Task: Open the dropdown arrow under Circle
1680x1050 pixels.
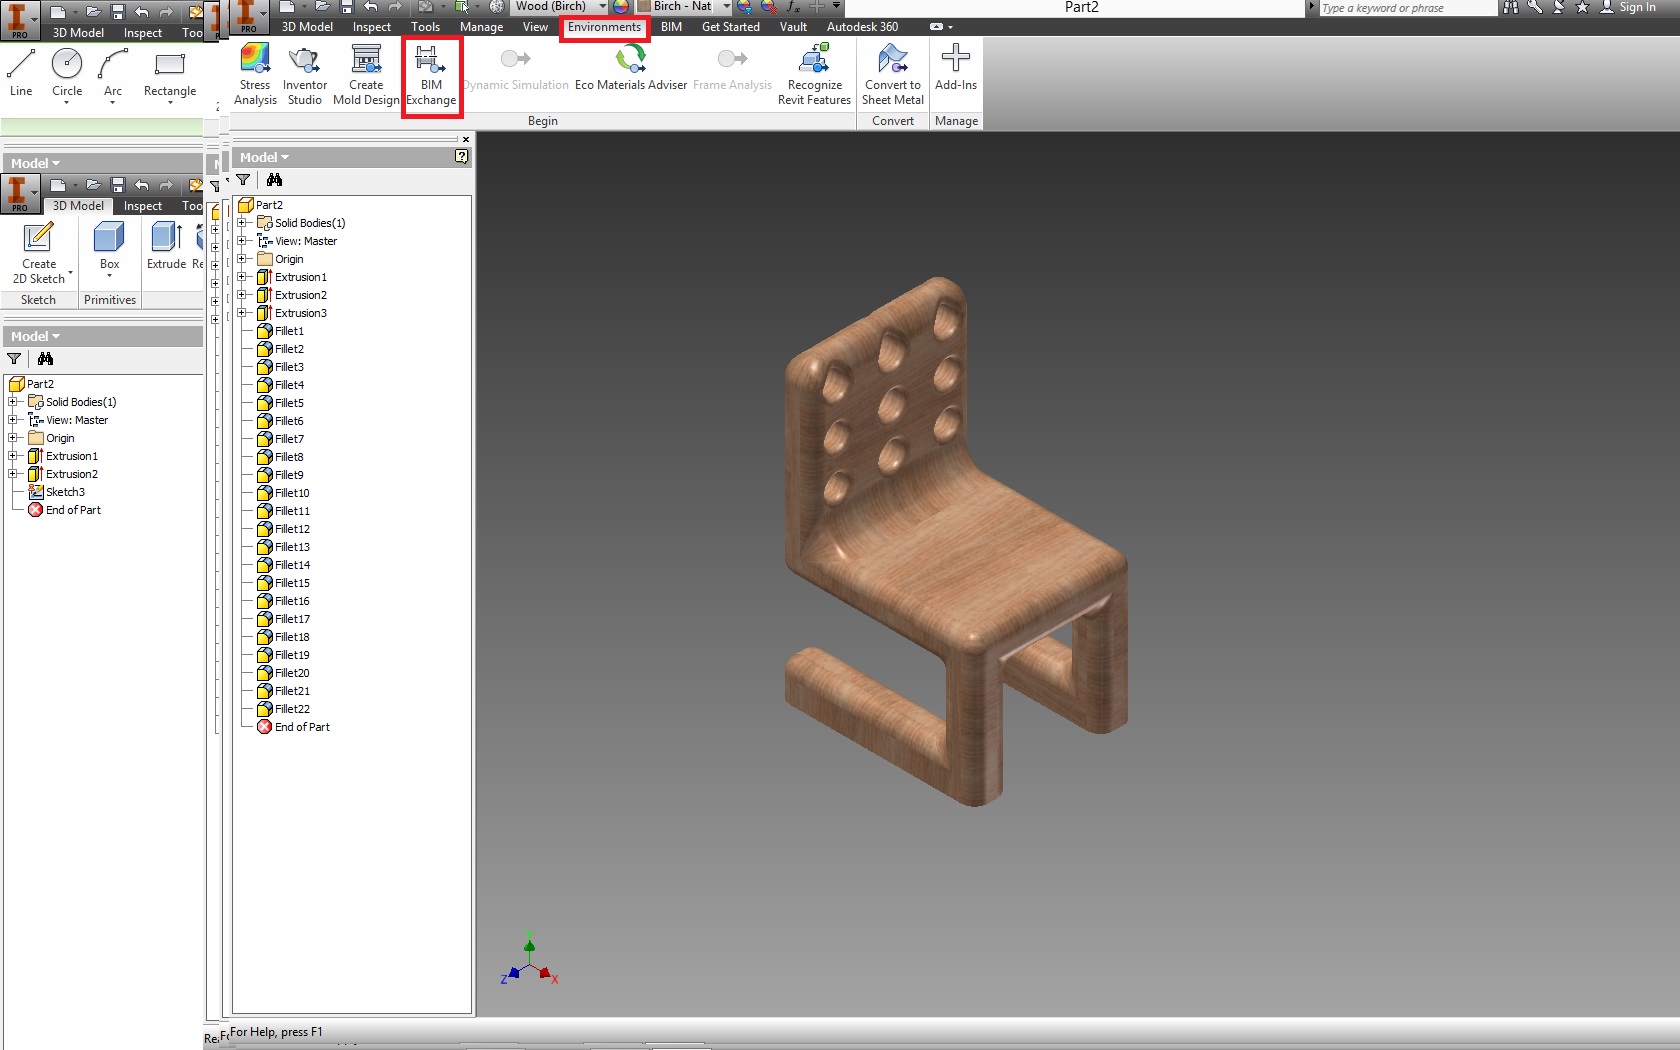Action: tap(67, 103)
